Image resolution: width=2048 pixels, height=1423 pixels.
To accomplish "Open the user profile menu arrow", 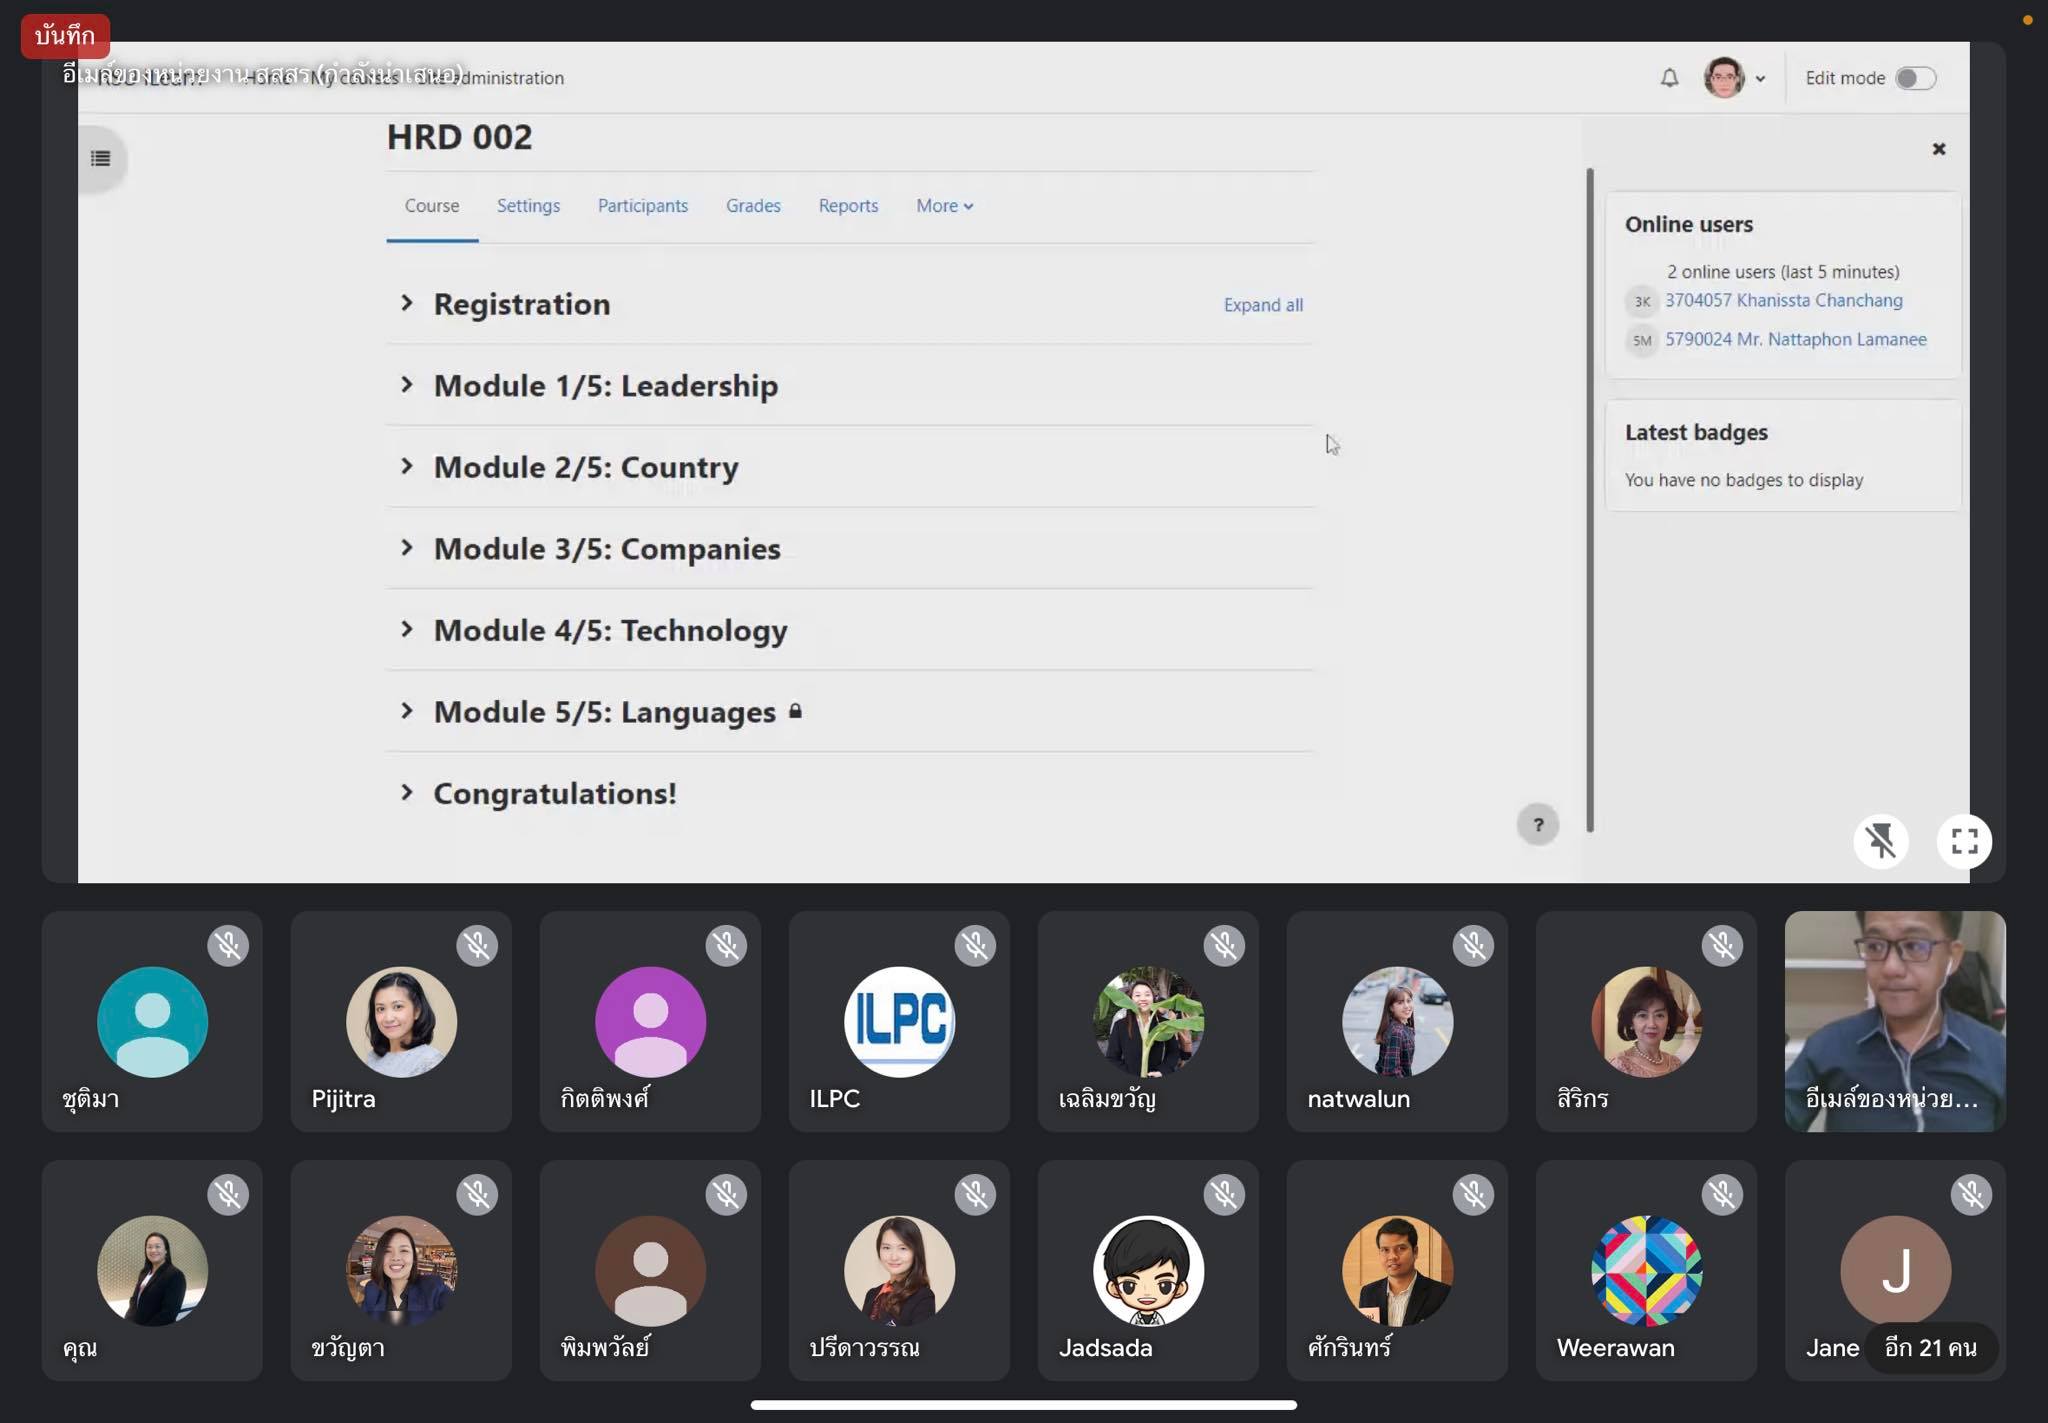I will (1760, 79).
